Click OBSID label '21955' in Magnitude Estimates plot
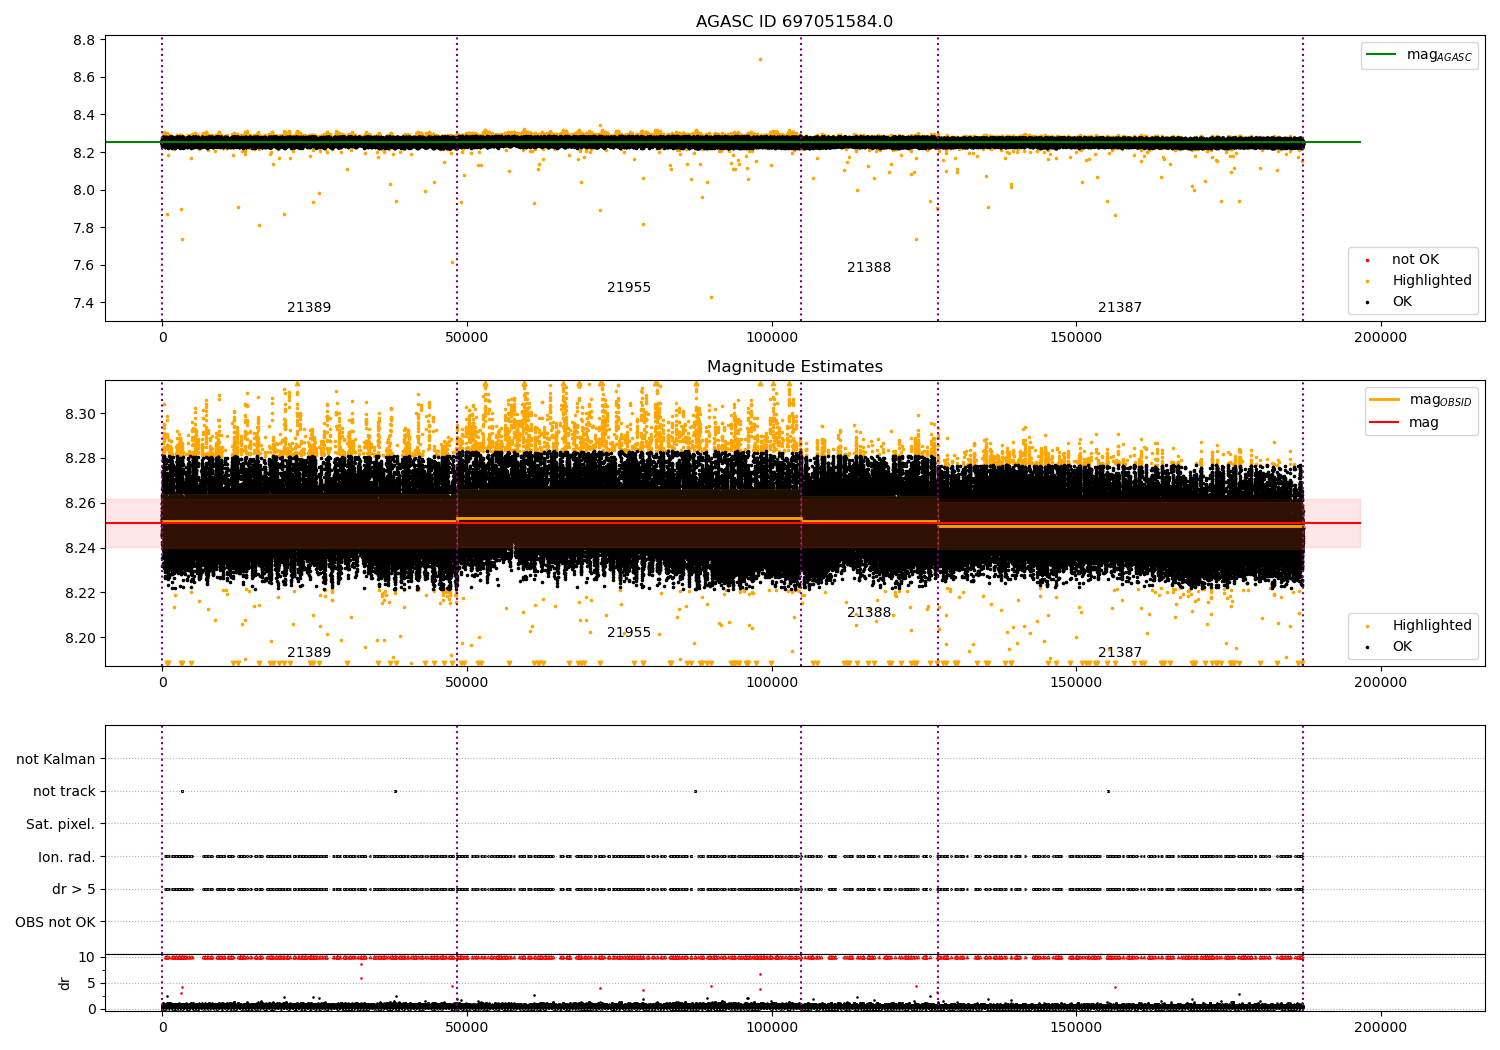Viewport: 1500px width, 1050px height. click(629, 633)
